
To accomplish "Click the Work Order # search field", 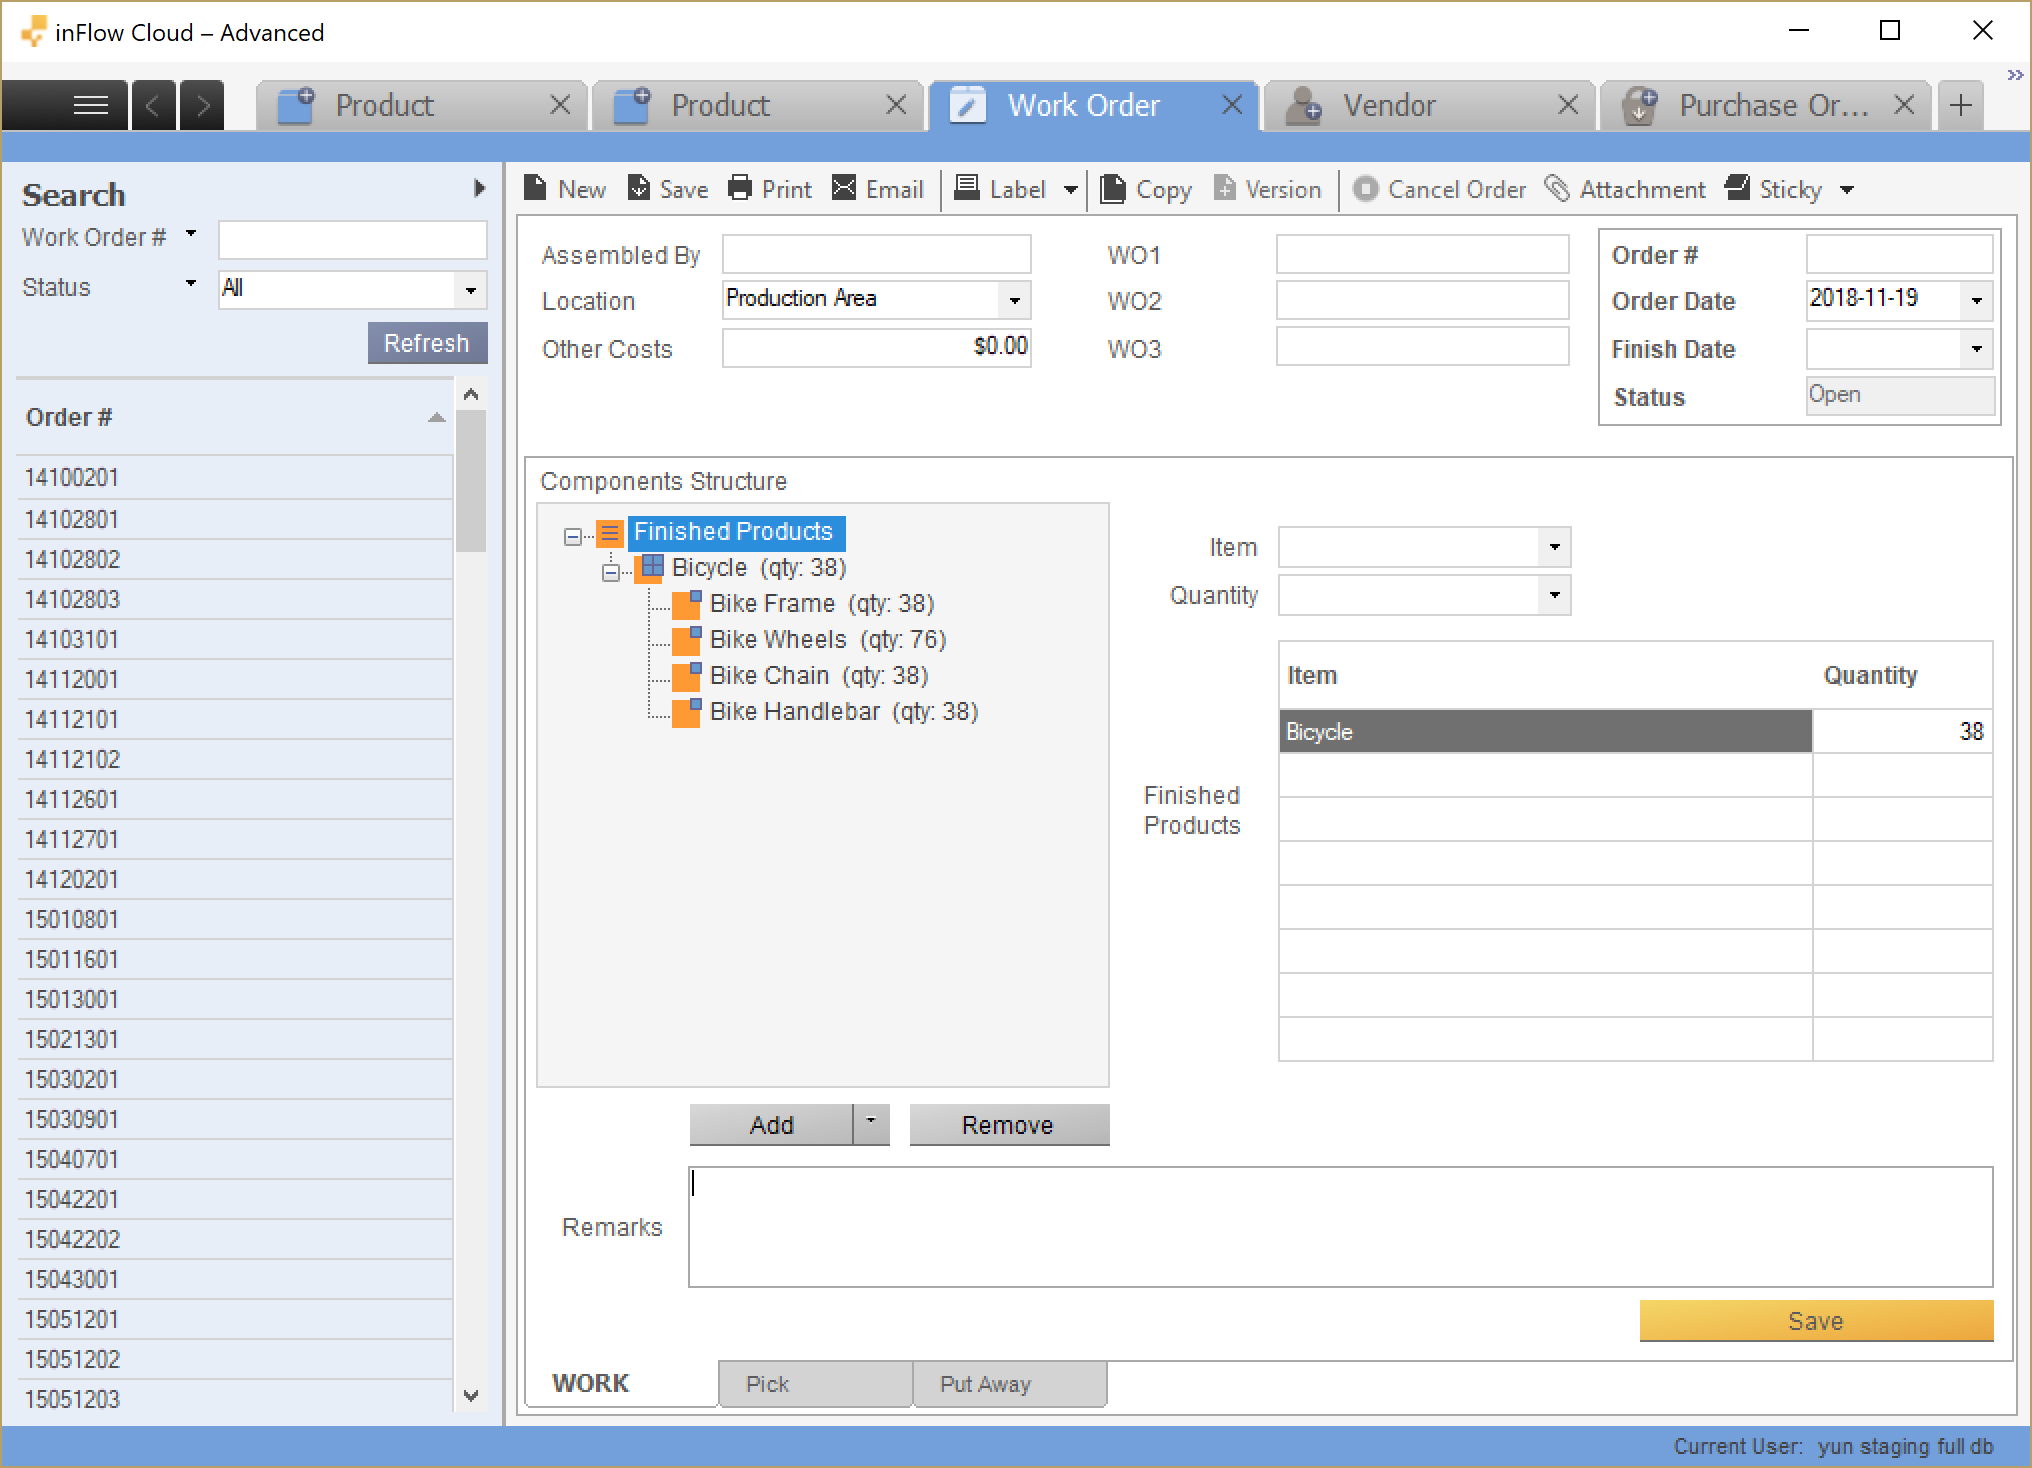I will pyautogui.click(x=353, y=240).
